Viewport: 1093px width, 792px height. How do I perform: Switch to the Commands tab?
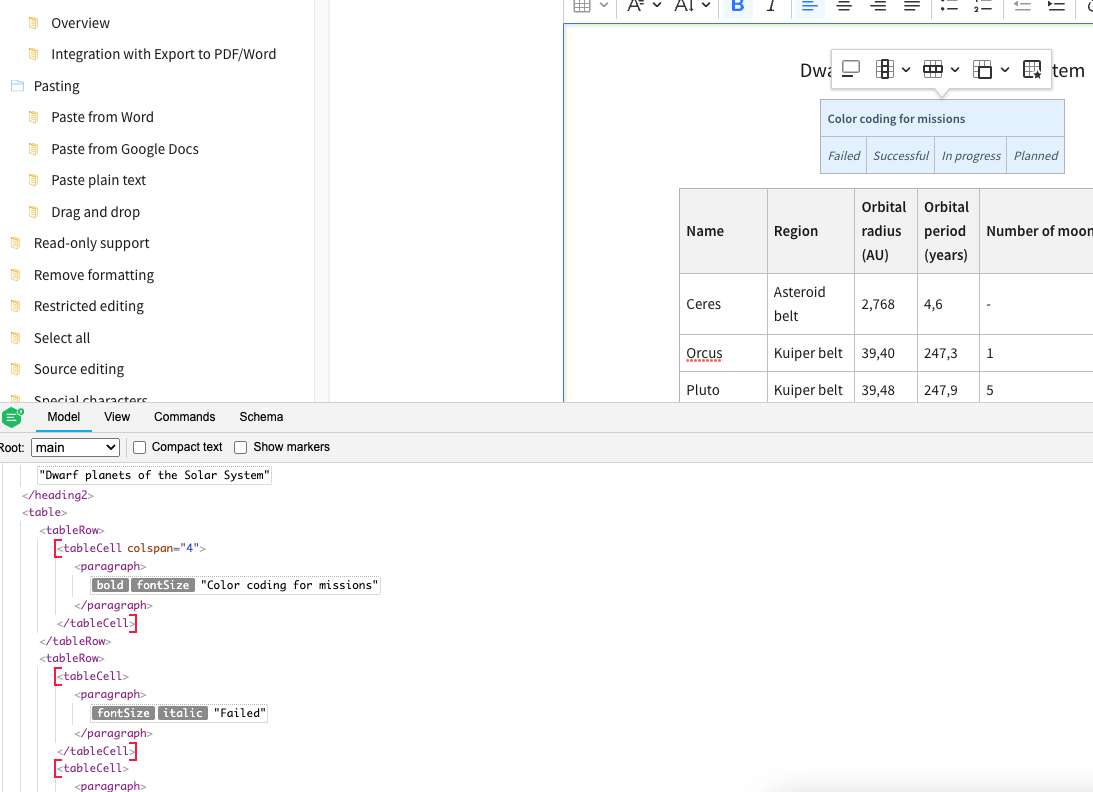click(x=184, y=417)
